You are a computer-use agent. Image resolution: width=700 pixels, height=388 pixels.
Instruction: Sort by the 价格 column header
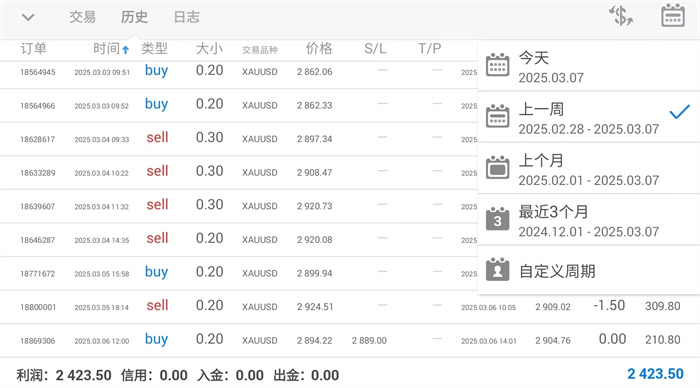point(319,48)
